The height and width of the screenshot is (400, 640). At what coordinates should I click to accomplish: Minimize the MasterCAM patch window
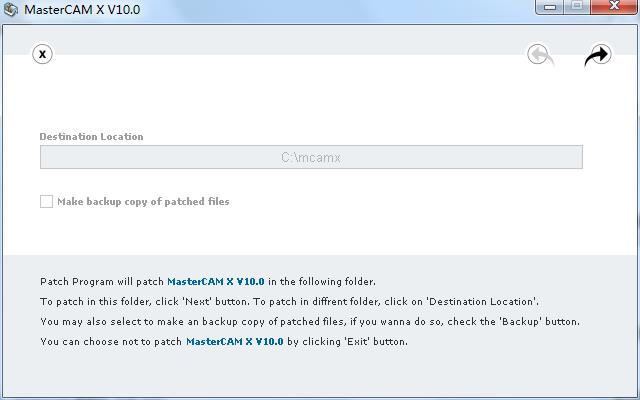pyautogui.click(x=550, y=7)
